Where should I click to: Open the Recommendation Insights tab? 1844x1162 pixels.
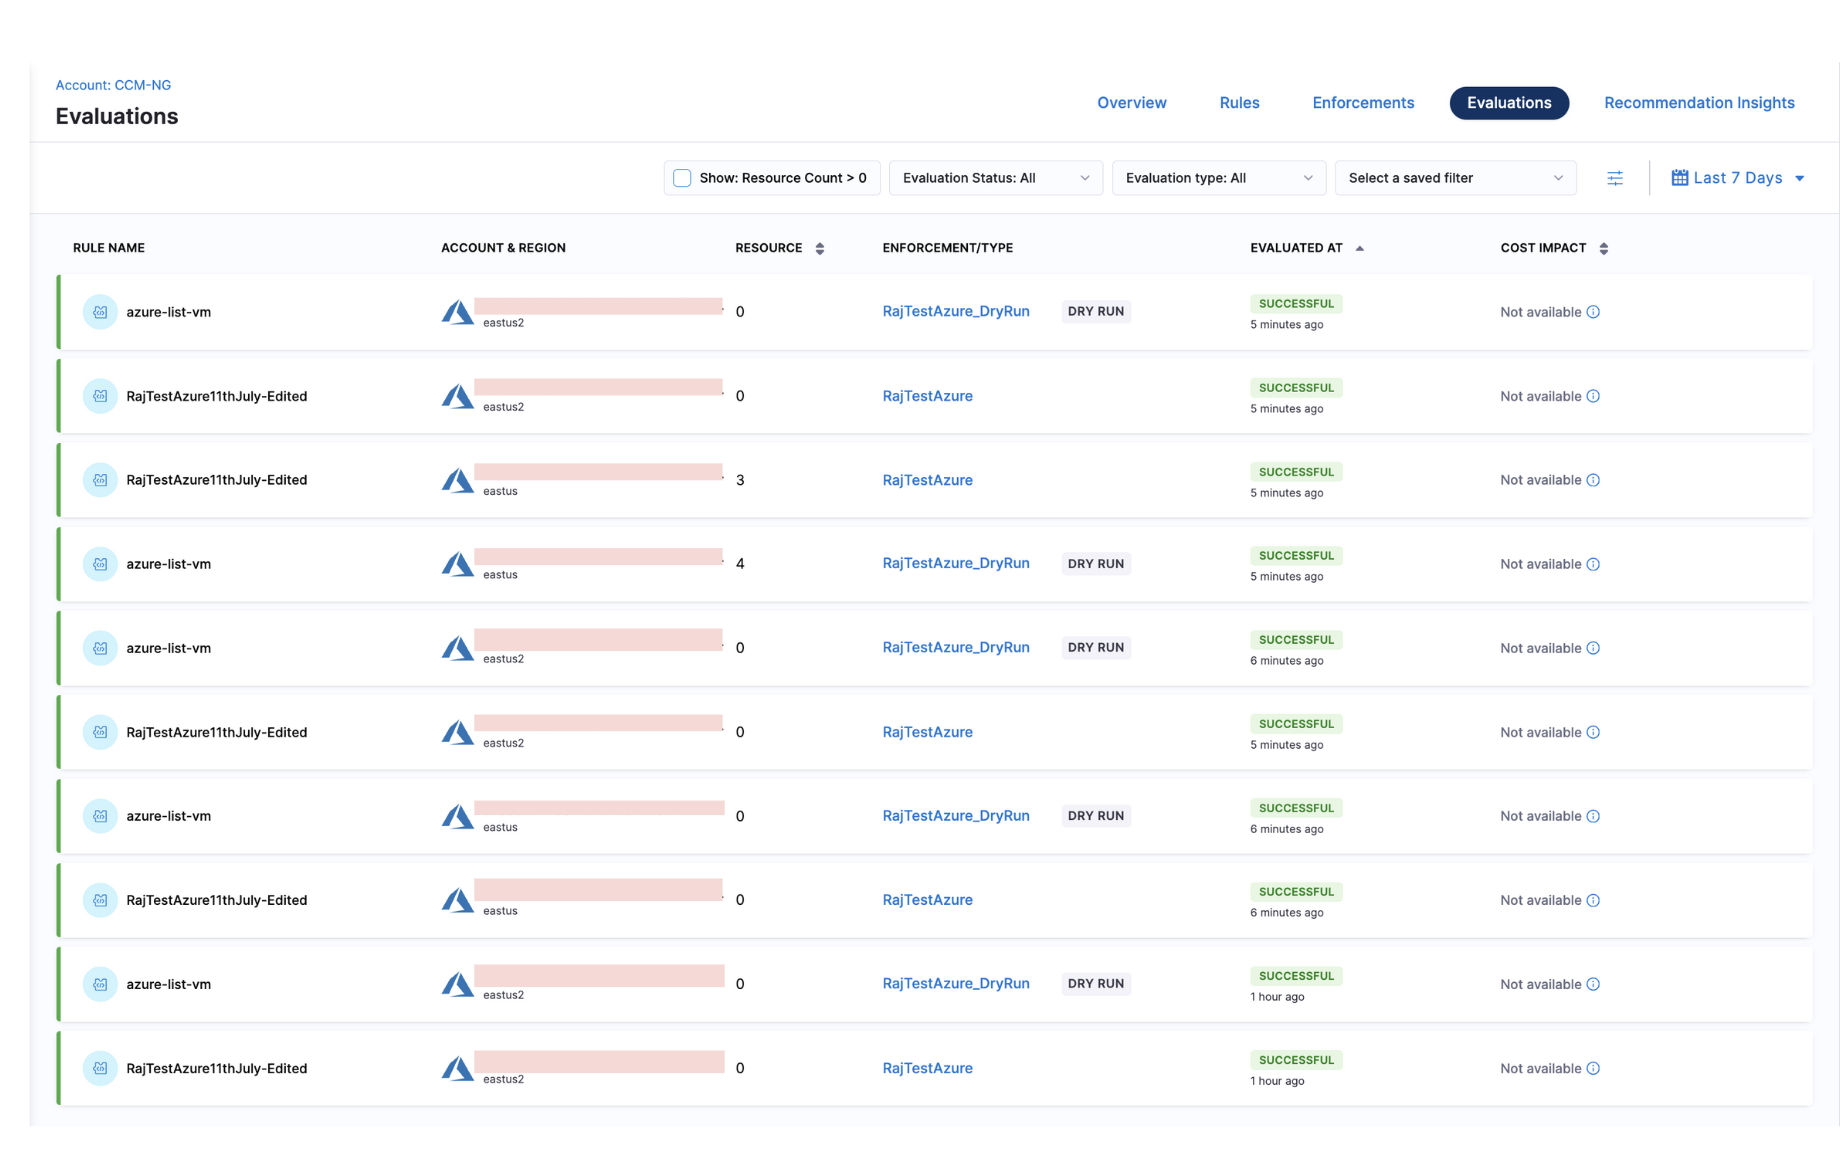[x=1698, y=103]
